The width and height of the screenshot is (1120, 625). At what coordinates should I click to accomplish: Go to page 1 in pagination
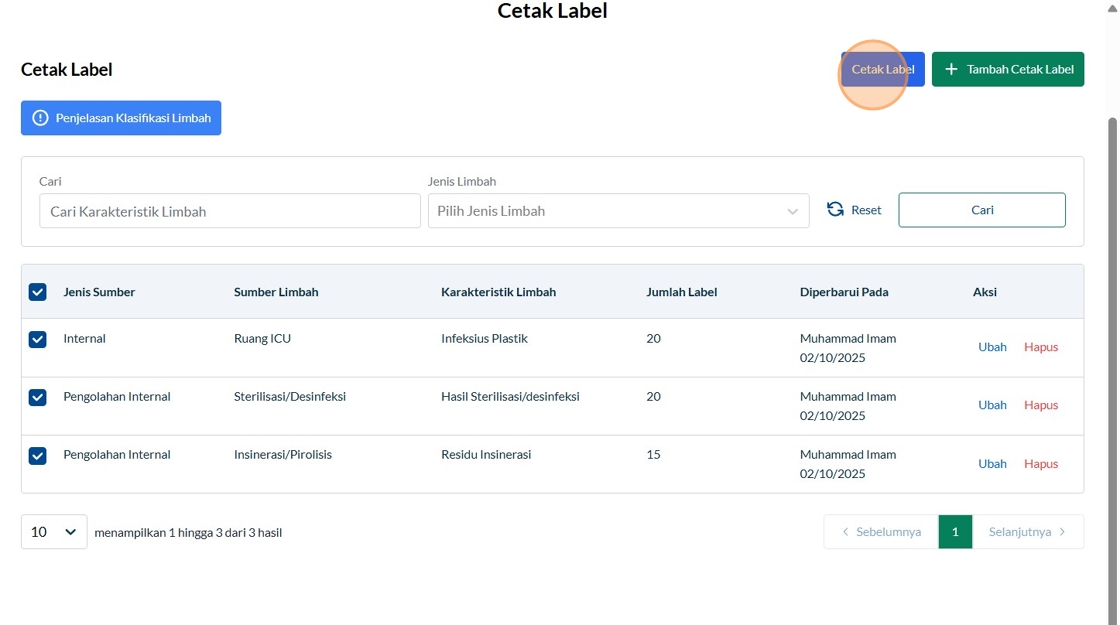[955, 532]
